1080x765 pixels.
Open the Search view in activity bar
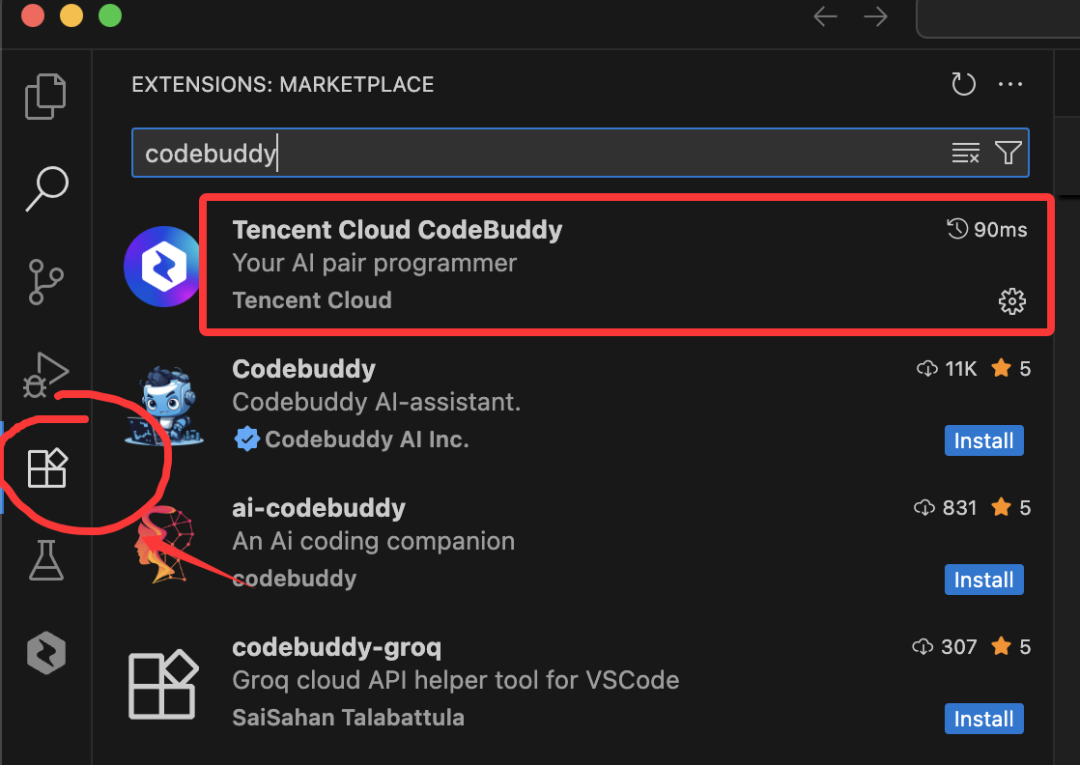(47, 188)
